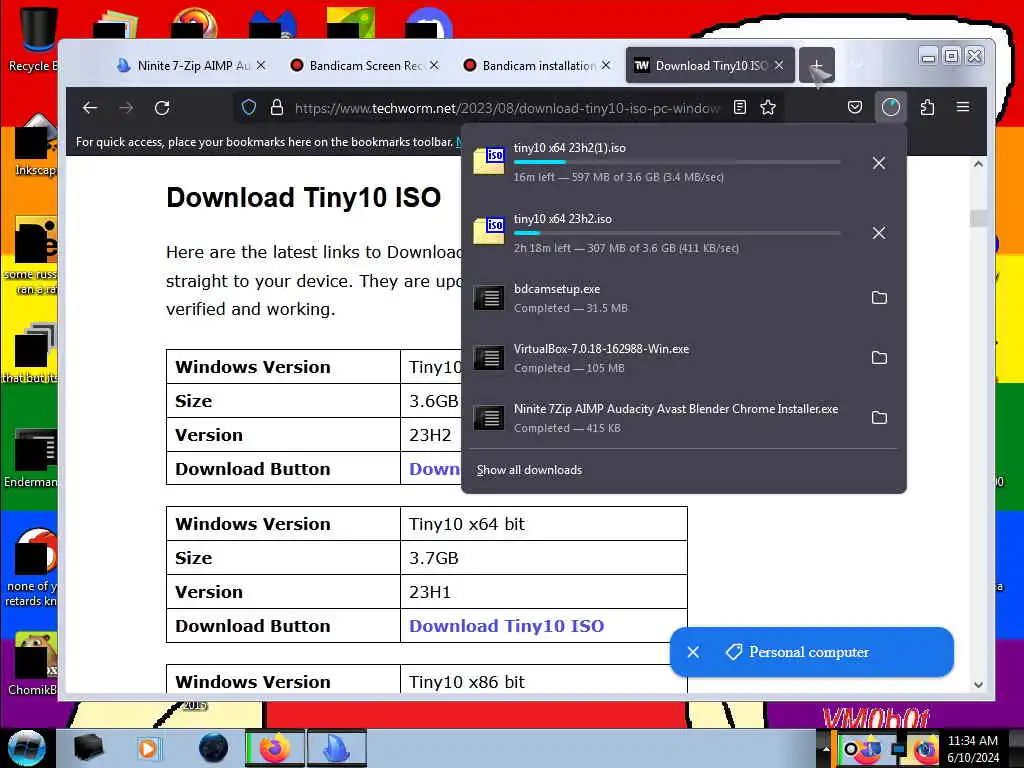Click the Download Tiny10 ISO page heading
Viewport: 1024px width, 768px height.
304,197
